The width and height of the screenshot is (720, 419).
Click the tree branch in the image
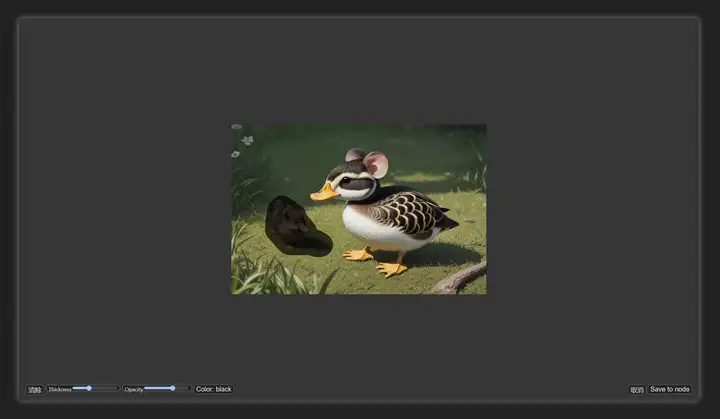(459, 280)
